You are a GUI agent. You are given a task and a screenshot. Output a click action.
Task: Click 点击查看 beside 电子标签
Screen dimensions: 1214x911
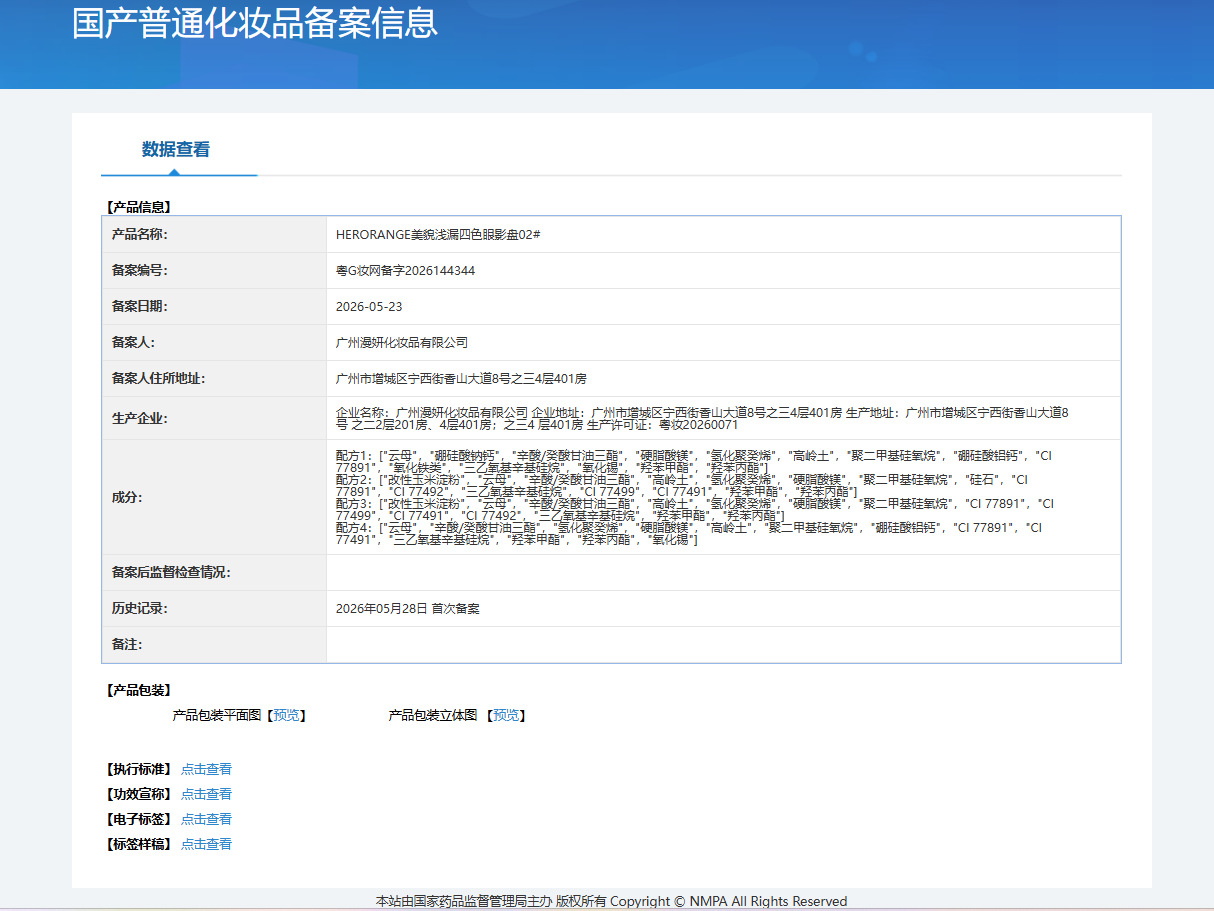pos(206,819)
